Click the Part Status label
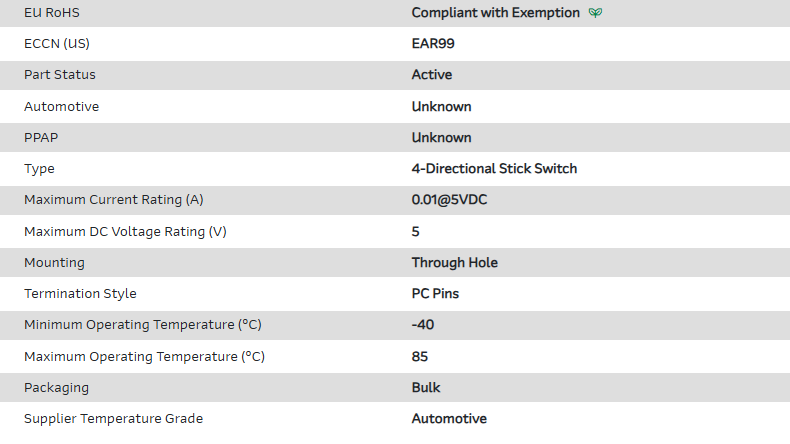The height and width of the screenshot is (444, 790). 60,75
